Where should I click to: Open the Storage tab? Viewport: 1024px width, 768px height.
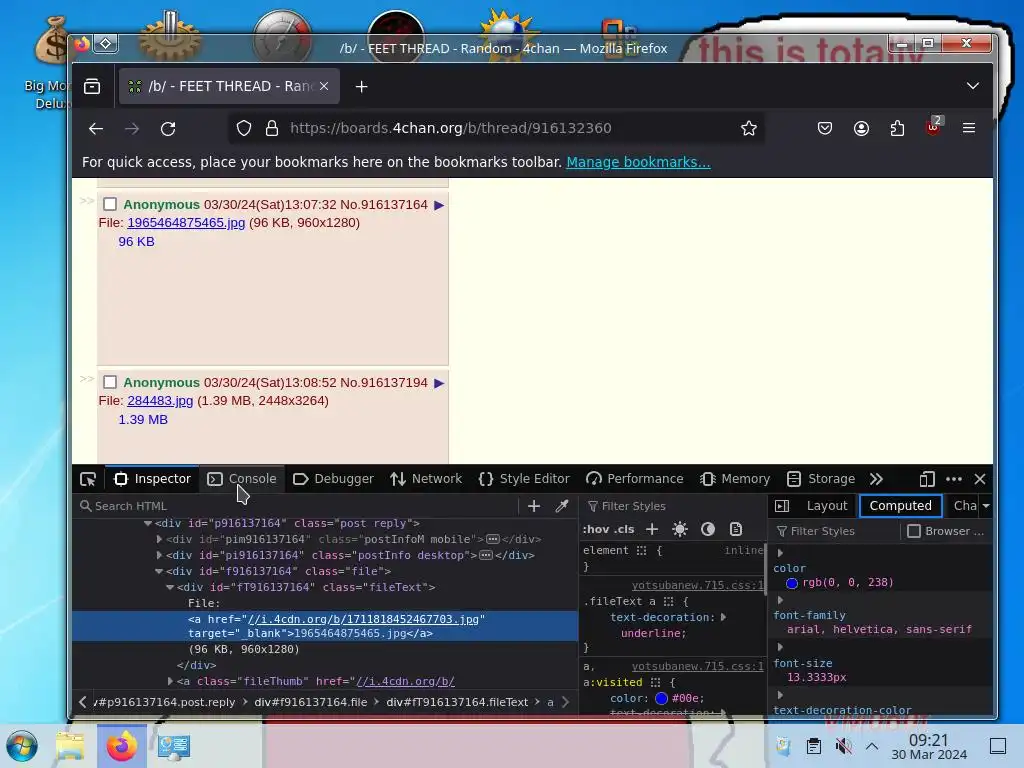821,479
